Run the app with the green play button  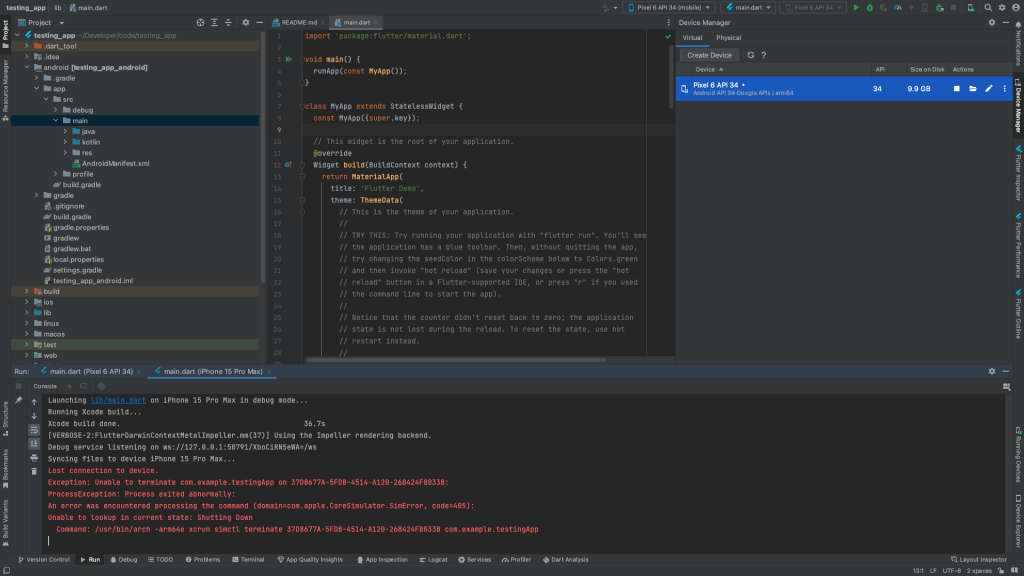point(856,7)
